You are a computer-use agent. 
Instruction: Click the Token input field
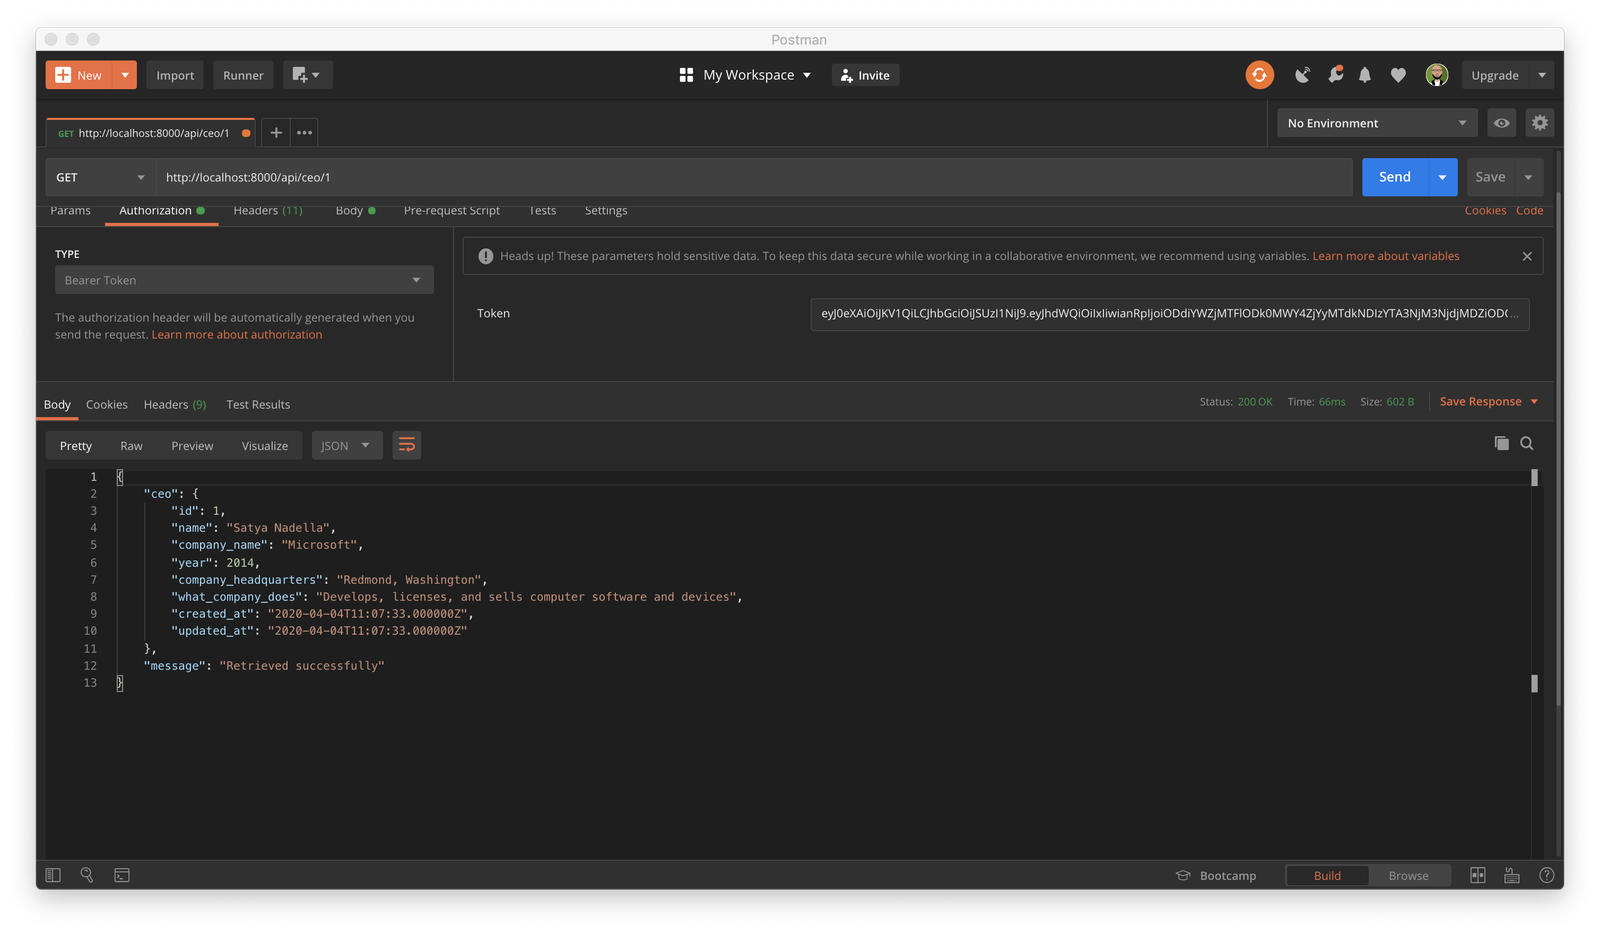(x=1169, y=313)
